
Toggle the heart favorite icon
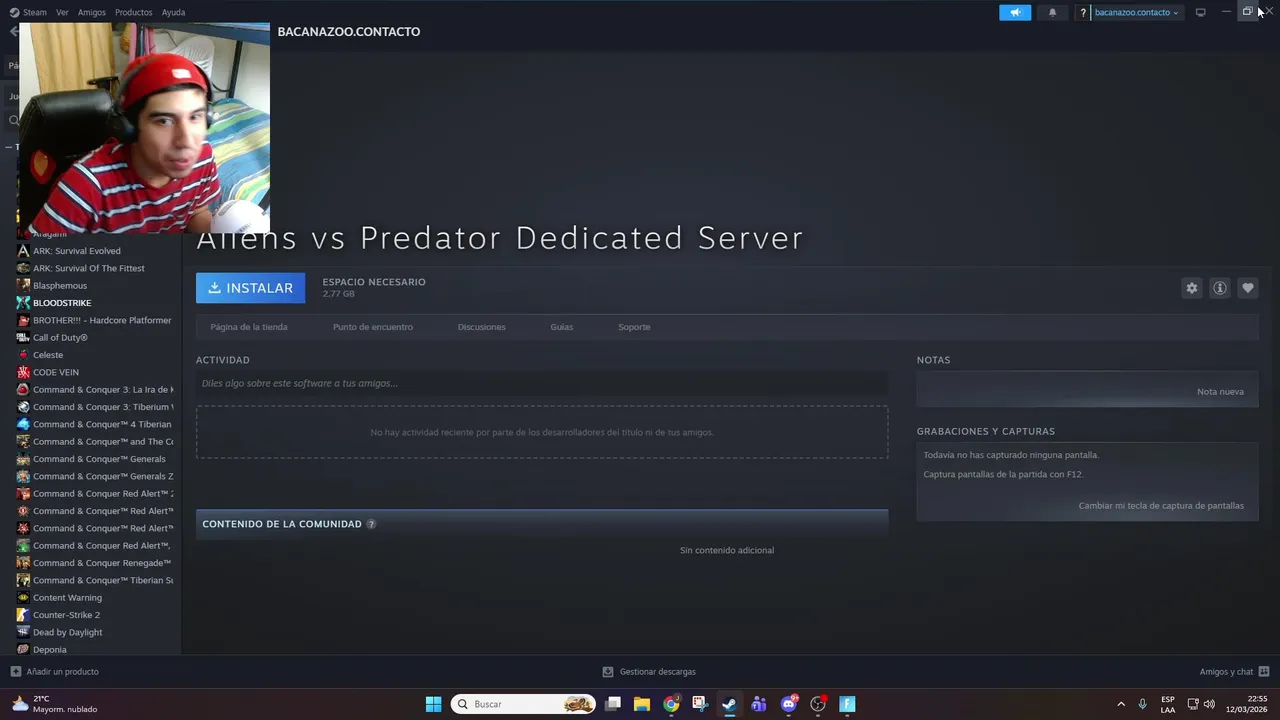1247,288
